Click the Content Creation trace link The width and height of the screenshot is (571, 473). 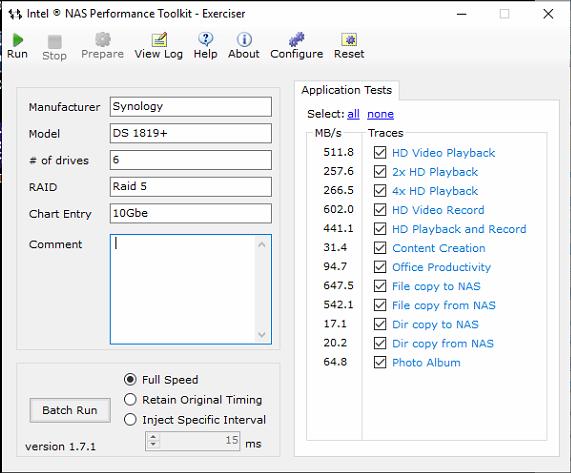(438, 248)
